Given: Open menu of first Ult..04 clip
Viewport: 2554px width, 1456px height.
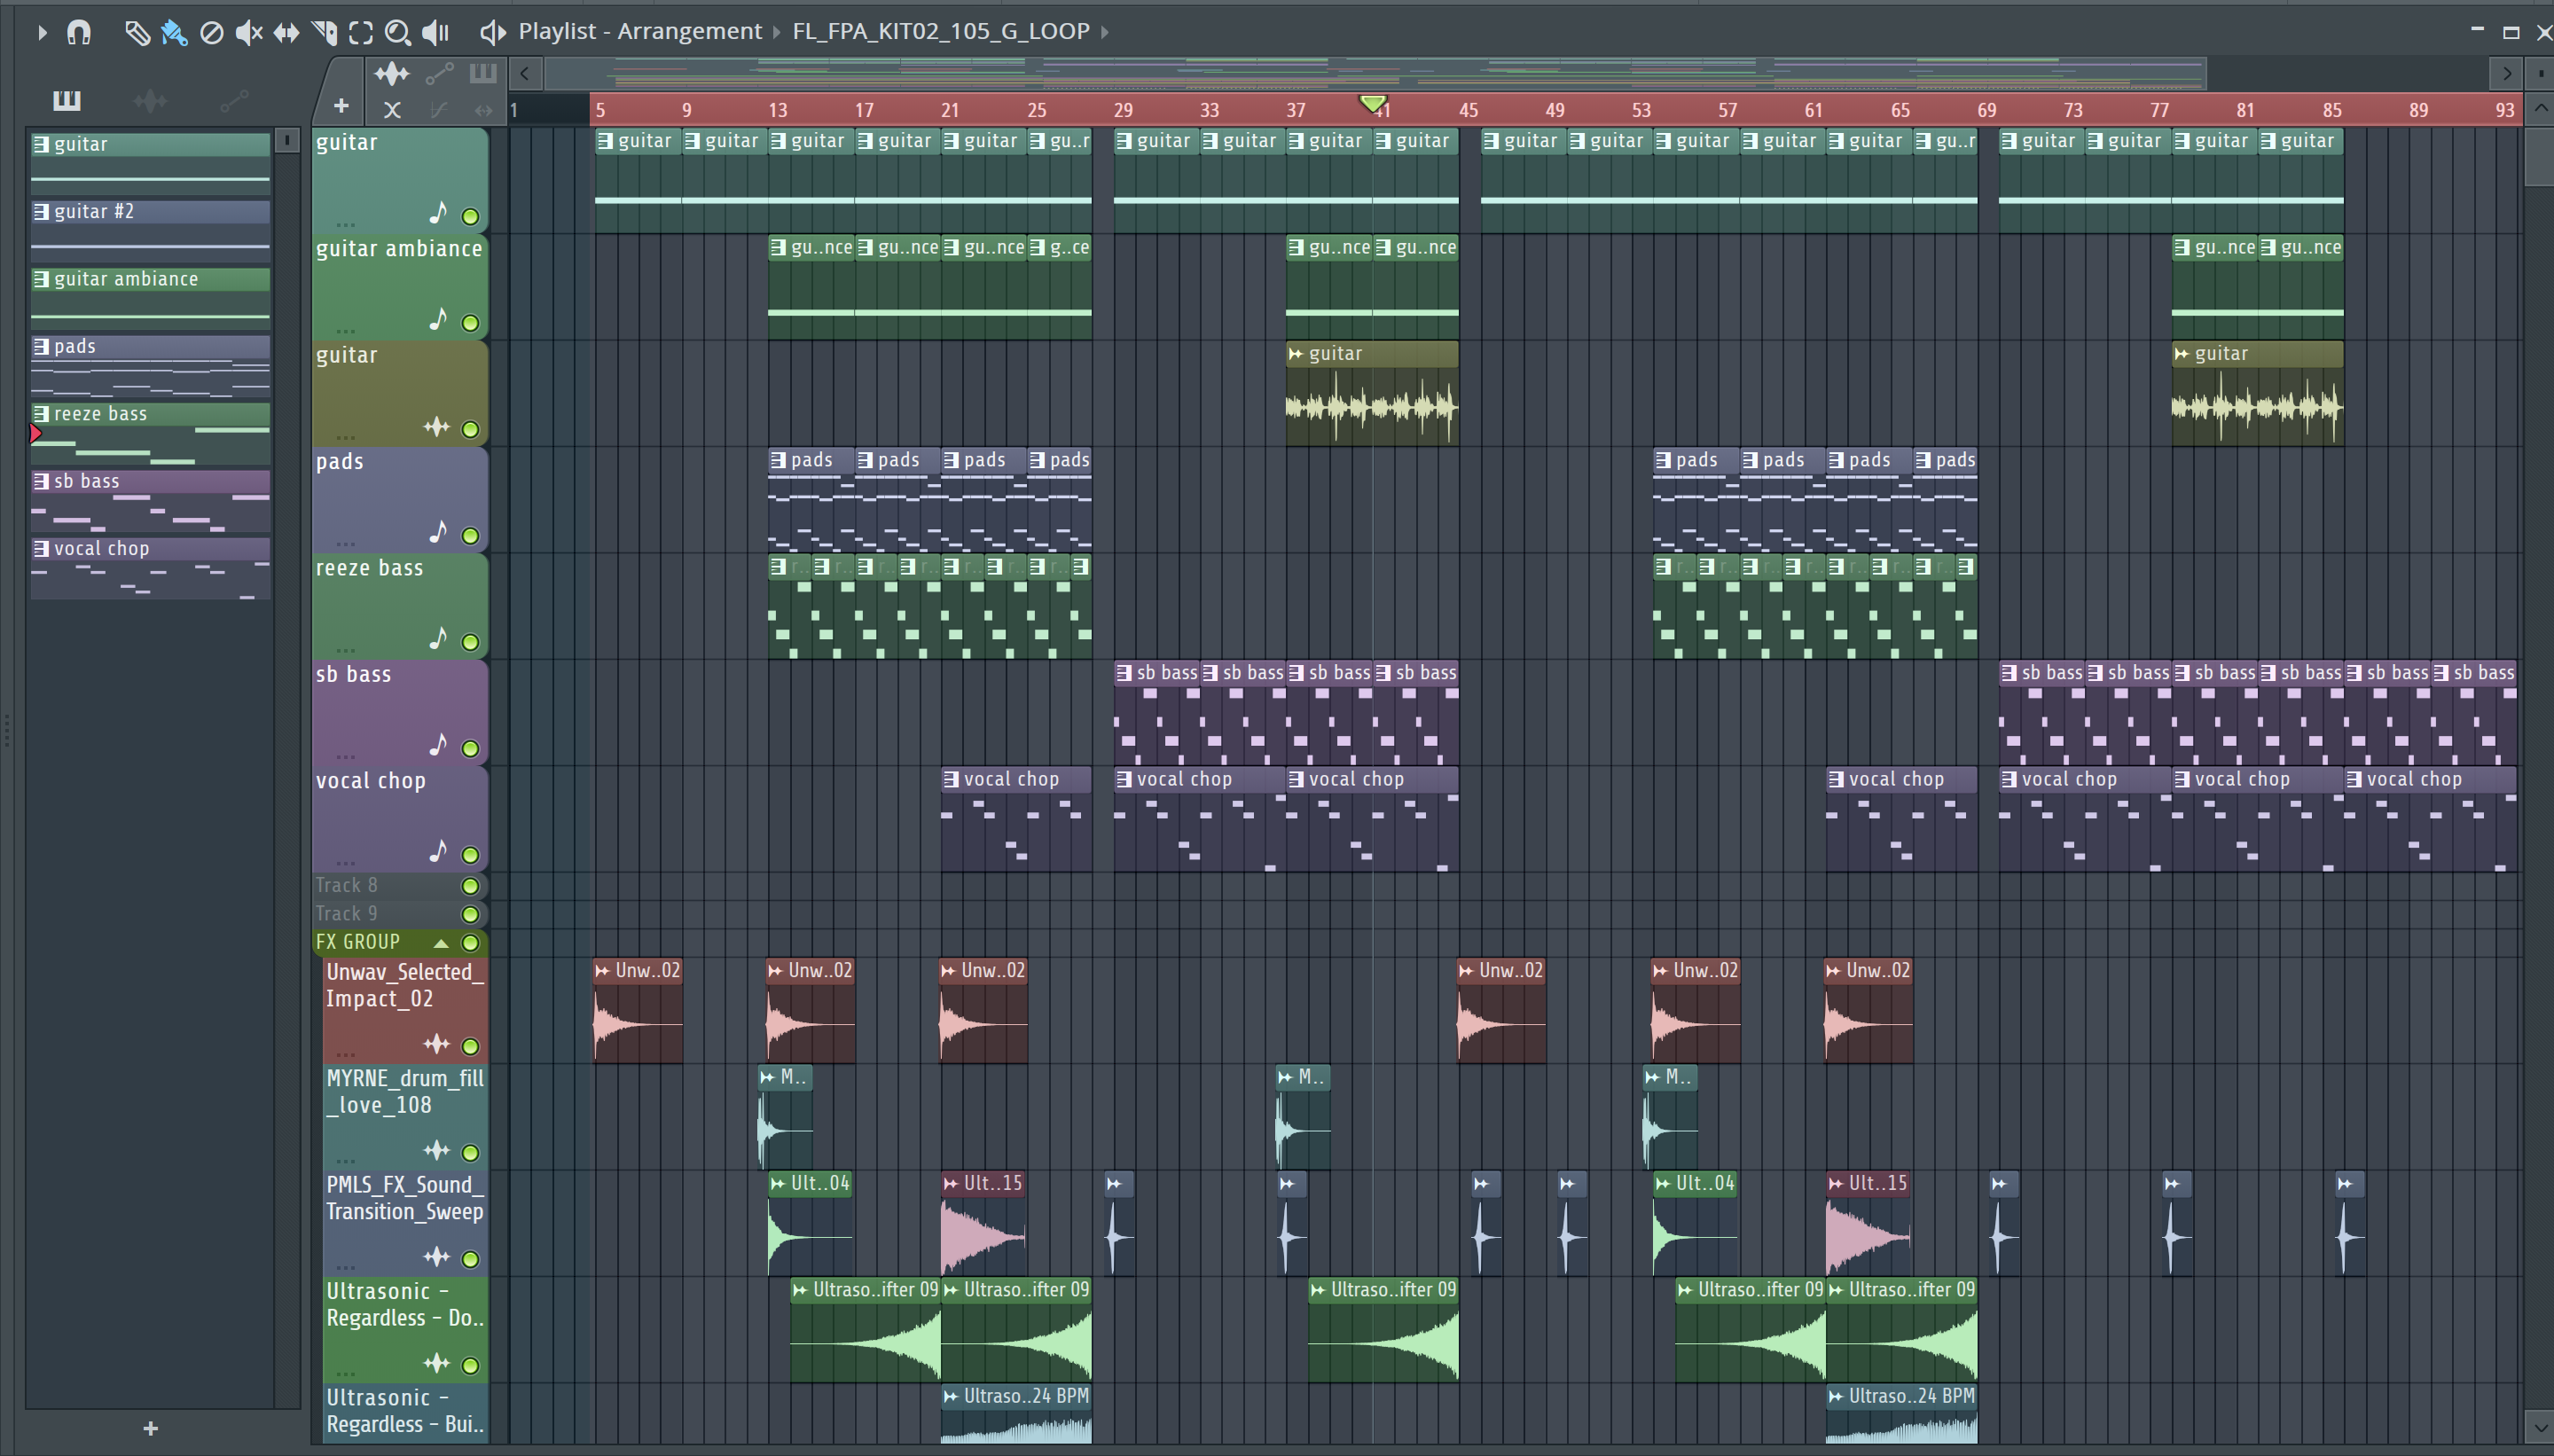Looking at the screenshot, I should pos(778,1183).
